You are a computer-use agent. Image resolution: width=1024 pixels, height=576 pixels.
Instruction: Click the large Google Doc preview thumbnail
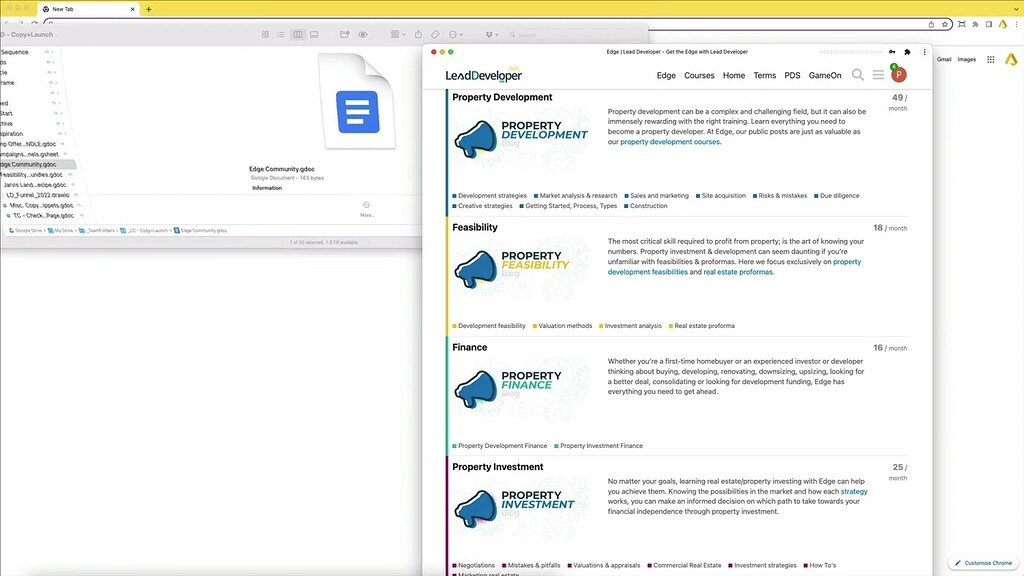click(x=357, y=101)
